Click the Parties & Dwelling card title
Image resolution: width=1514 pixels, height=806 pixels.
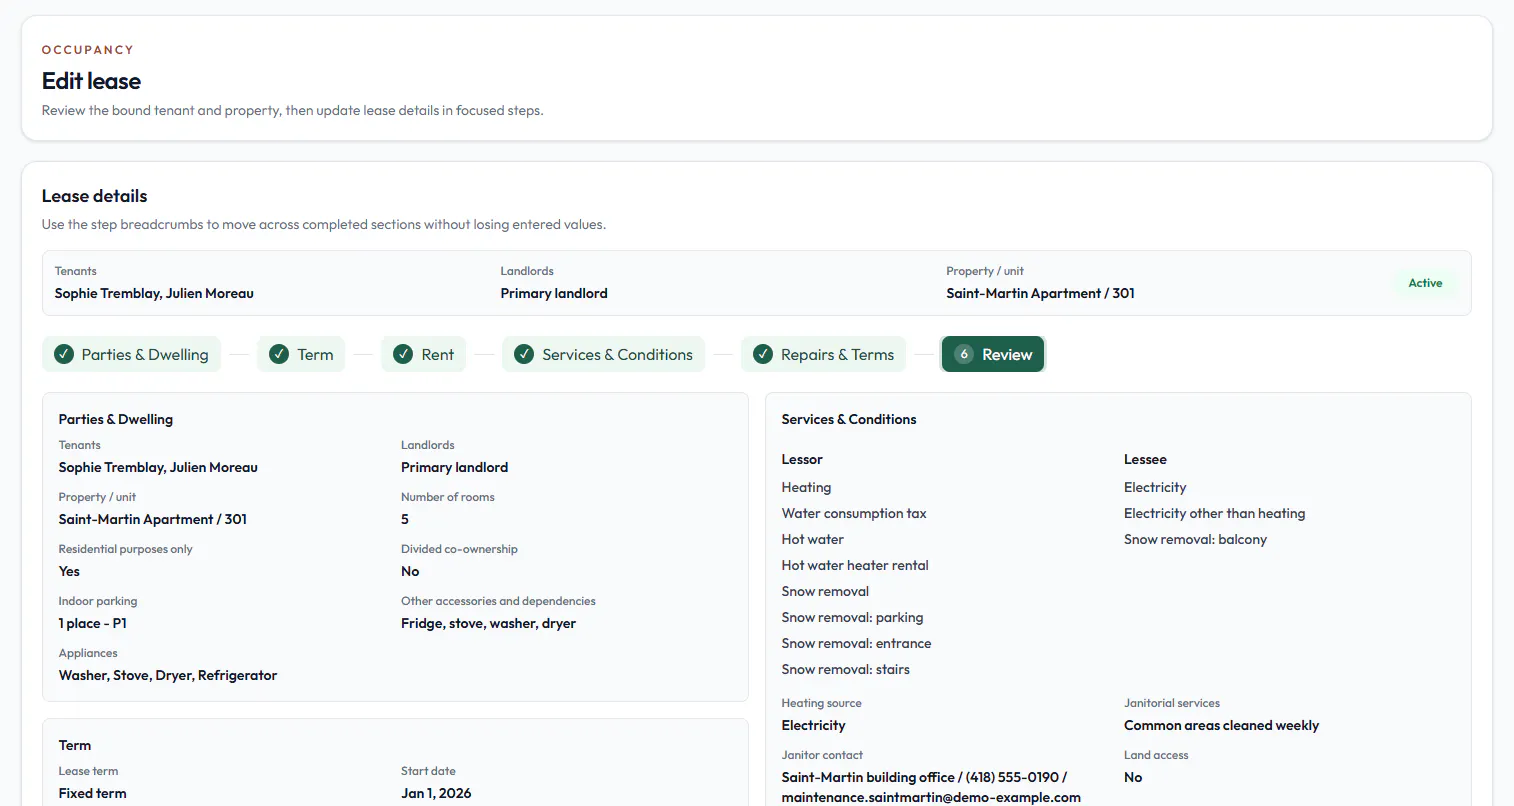pos(116,419)
